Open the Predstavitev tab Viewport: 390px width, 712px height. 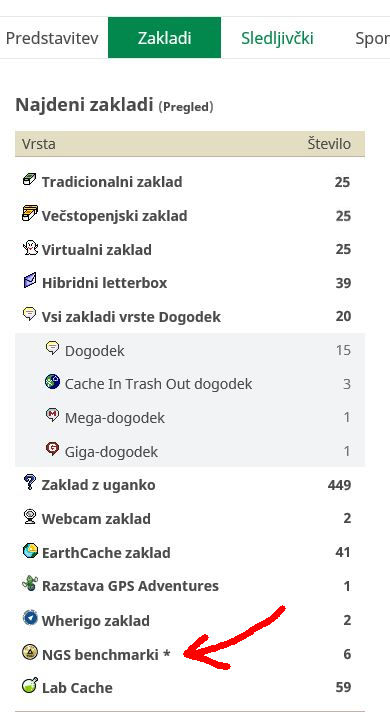(52, 38)
